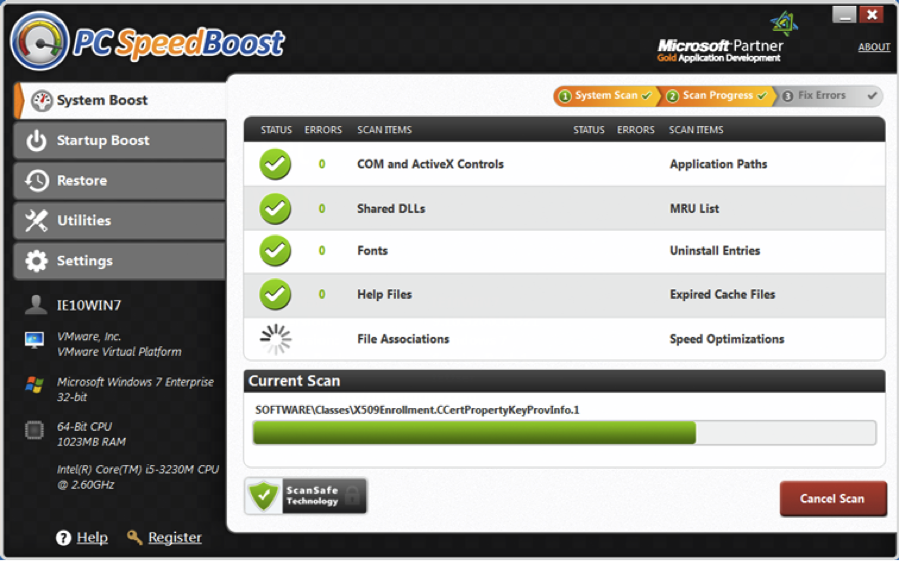Click the Help Files scan item

[384, 294]
